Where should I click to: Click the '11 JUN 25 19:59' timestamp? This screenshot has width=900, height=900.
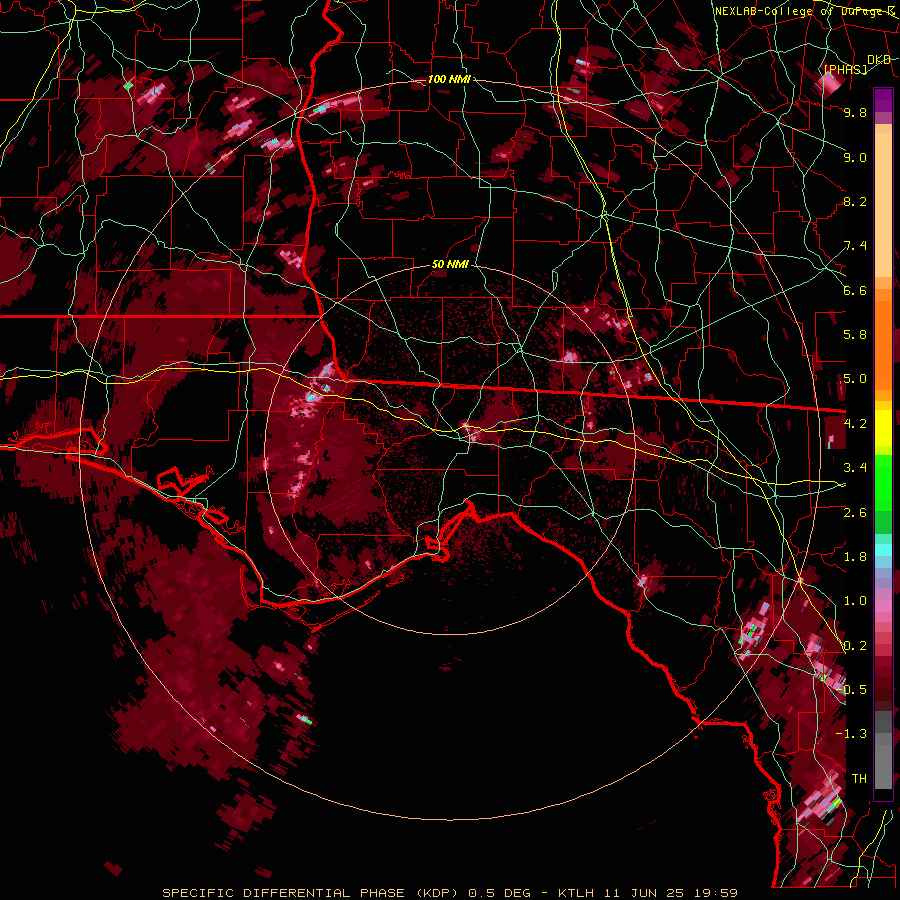[x=670, y=893]
